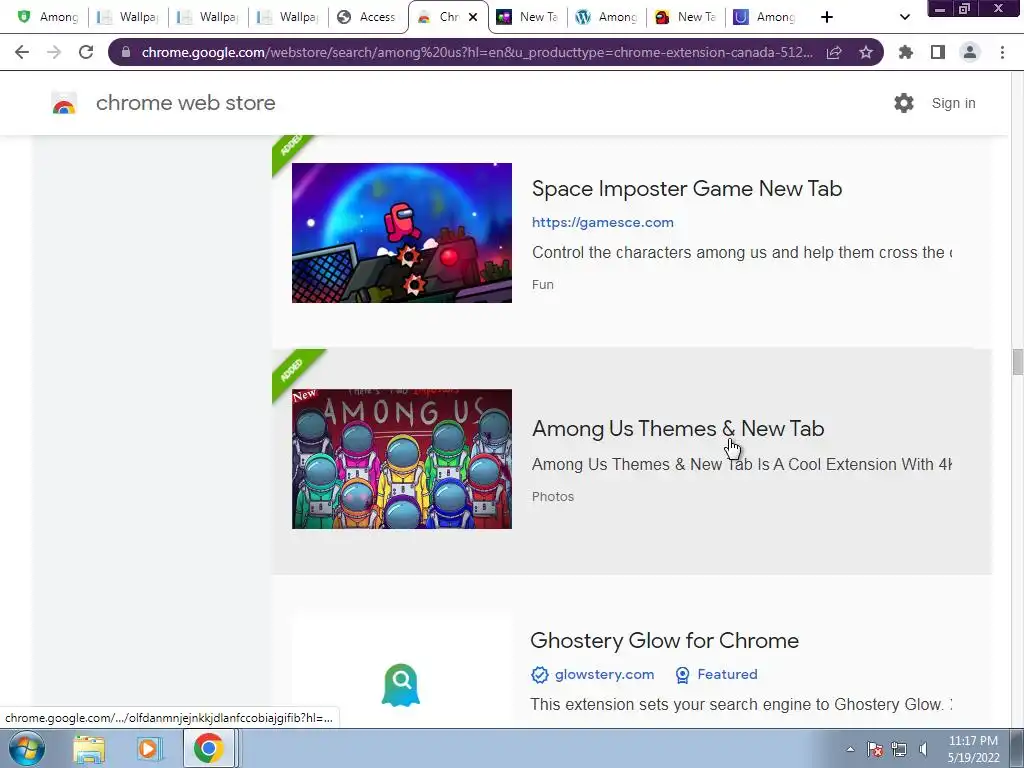Click the verified checkmark badge beside glowstery.com

coord(539,675)
